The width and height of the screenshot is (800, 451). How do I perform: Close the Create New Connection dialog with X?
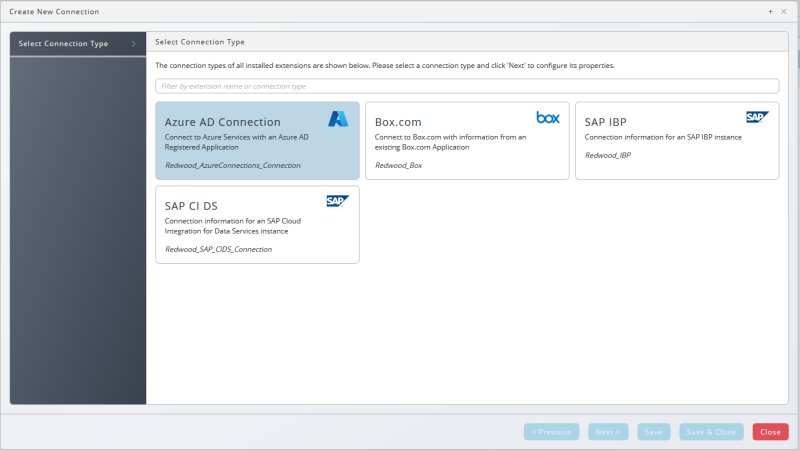point(784,11)
